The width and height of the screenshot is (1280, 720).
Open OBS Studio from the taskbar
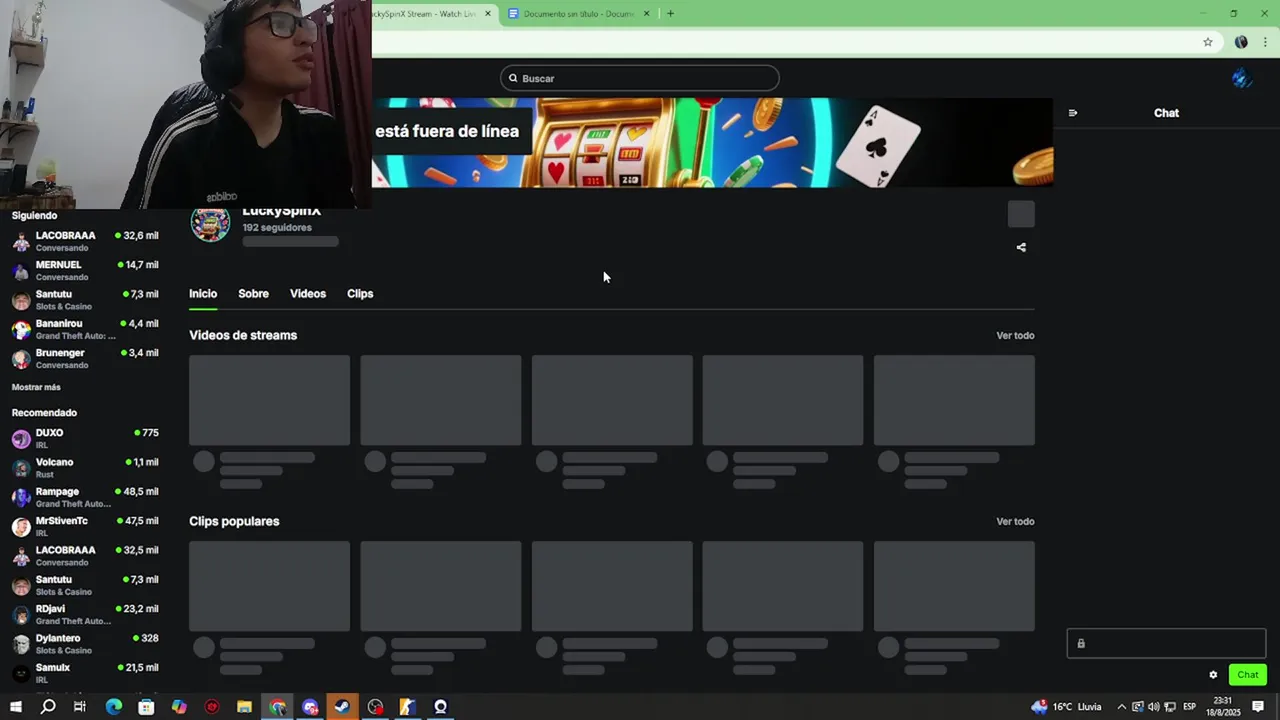(x=375, y=707)
